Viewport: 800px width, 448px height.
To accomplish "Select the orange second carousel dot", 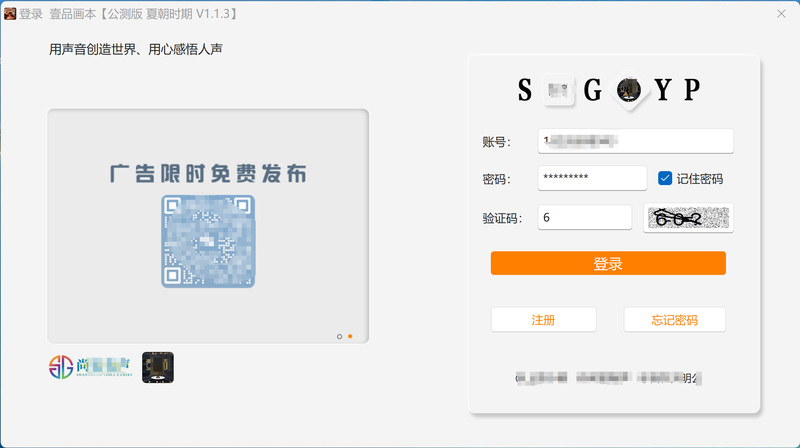I will click(x=350, y=336).
